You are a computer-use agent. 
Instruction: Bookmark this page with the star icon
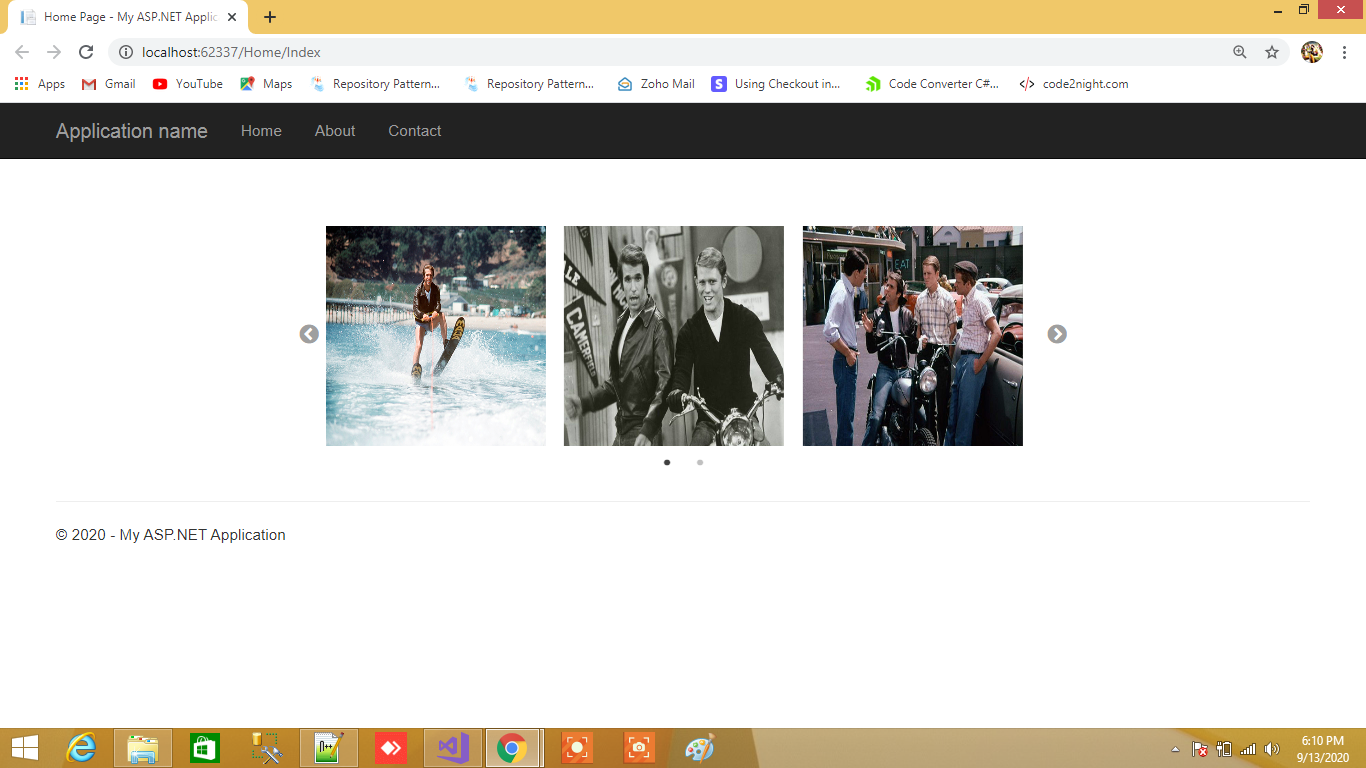(x=1272, y=52)
